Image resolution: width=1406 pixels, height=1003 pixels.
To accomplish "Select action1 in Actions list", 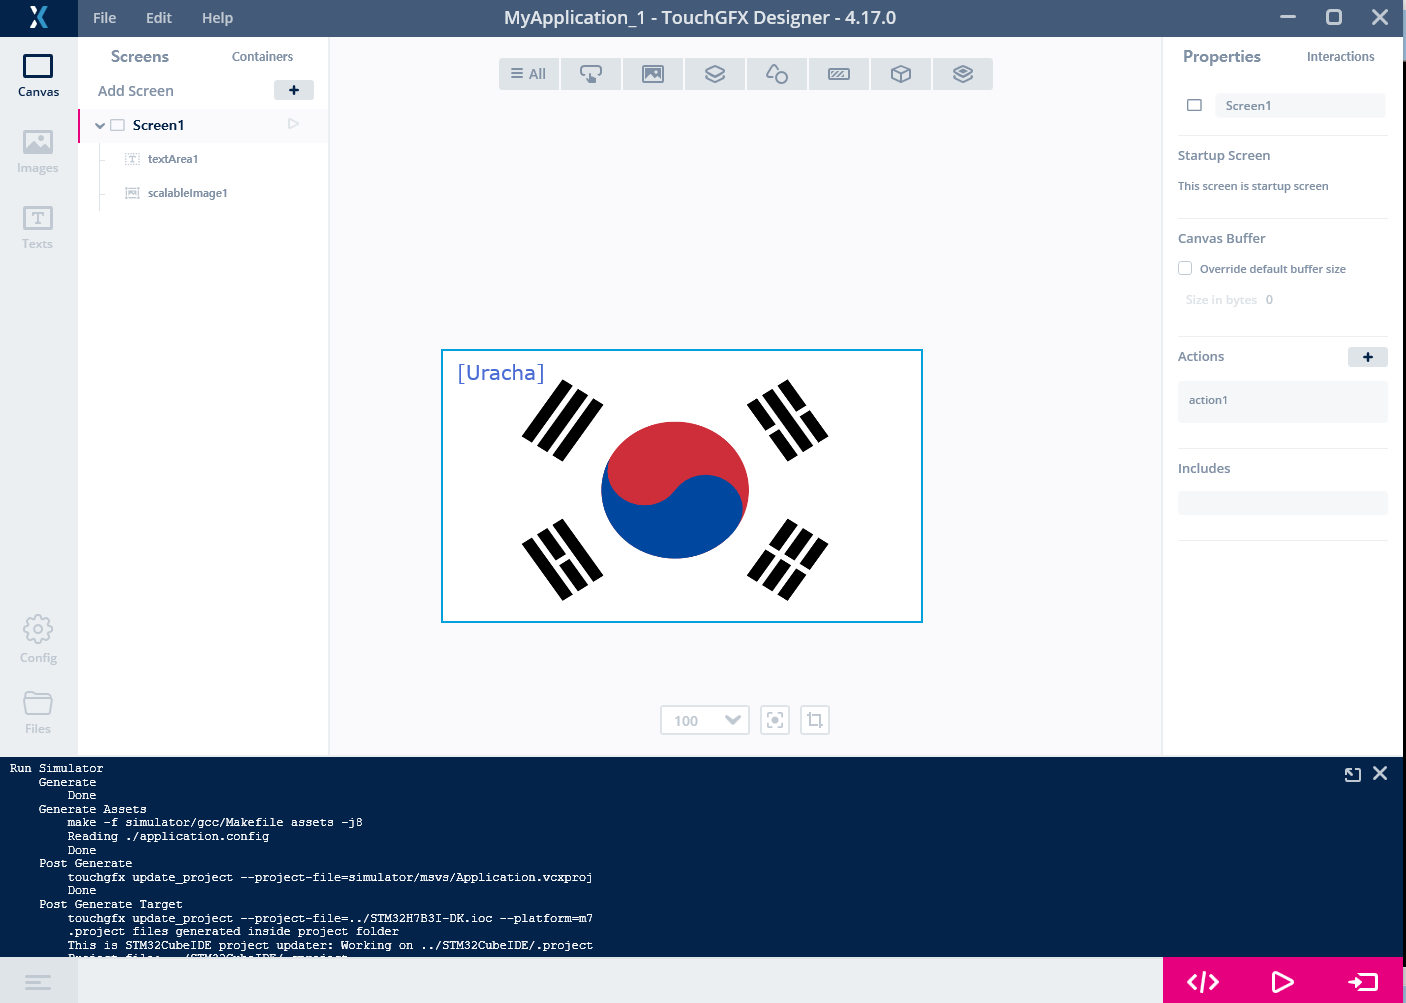I will coord(1283,401).
